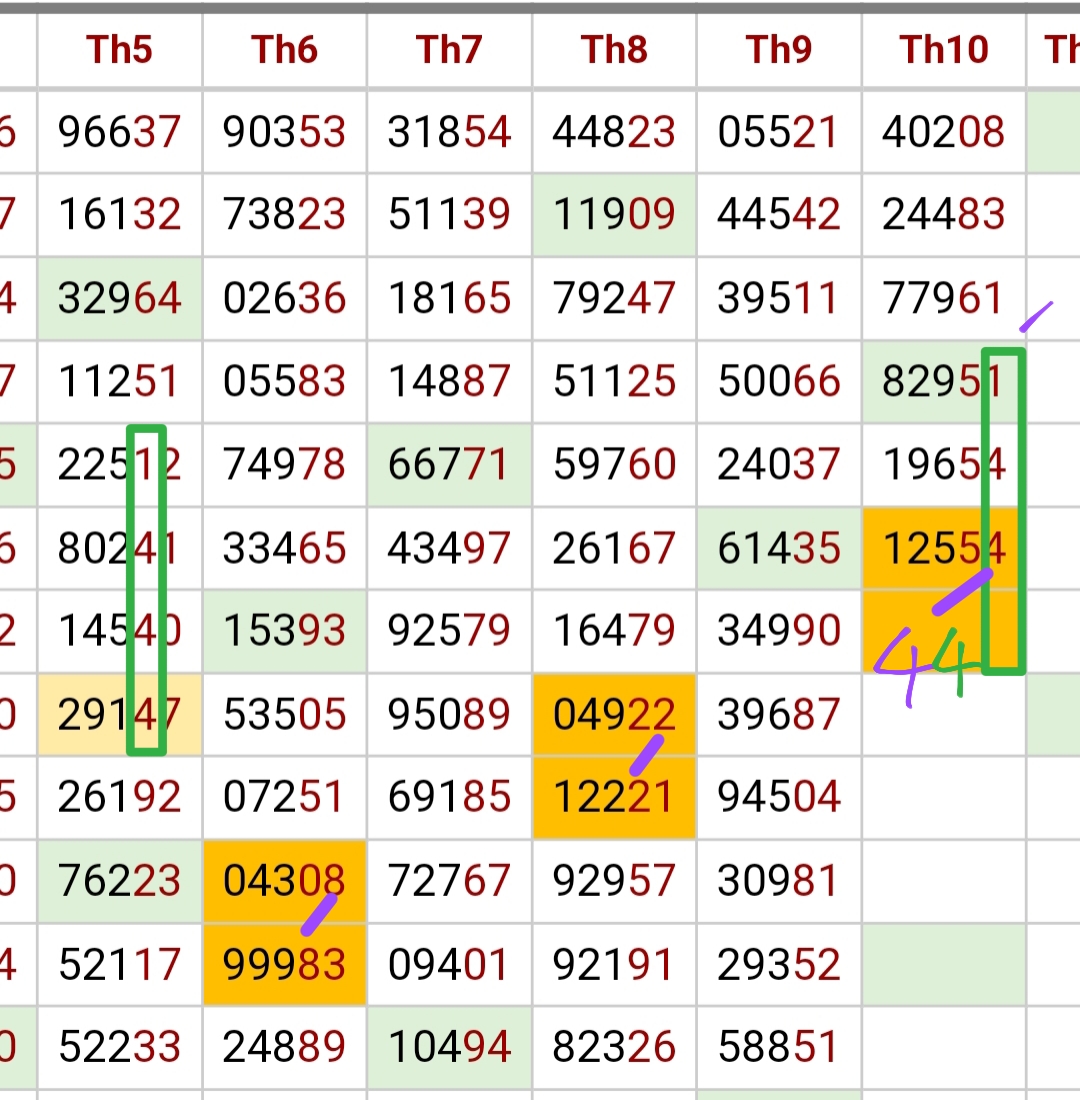Select the number 43497
The width and height of the screenshot is (1080, 1100).
coord(449,548)
